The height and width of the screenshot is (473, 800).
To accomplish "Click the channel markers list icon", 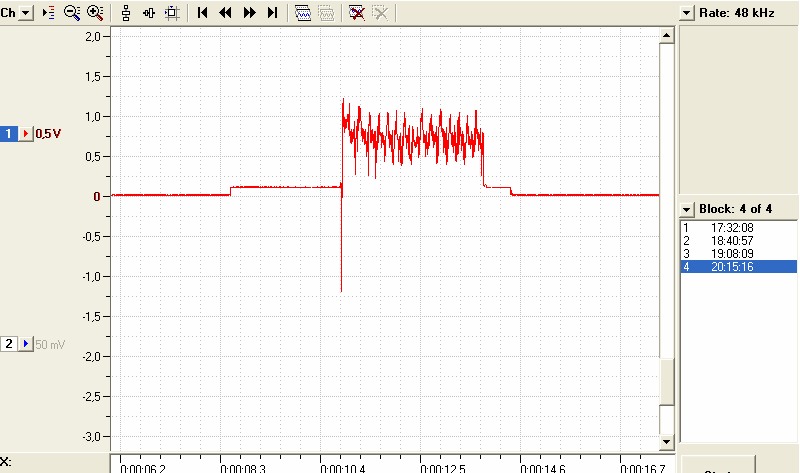I will [48, 13].
